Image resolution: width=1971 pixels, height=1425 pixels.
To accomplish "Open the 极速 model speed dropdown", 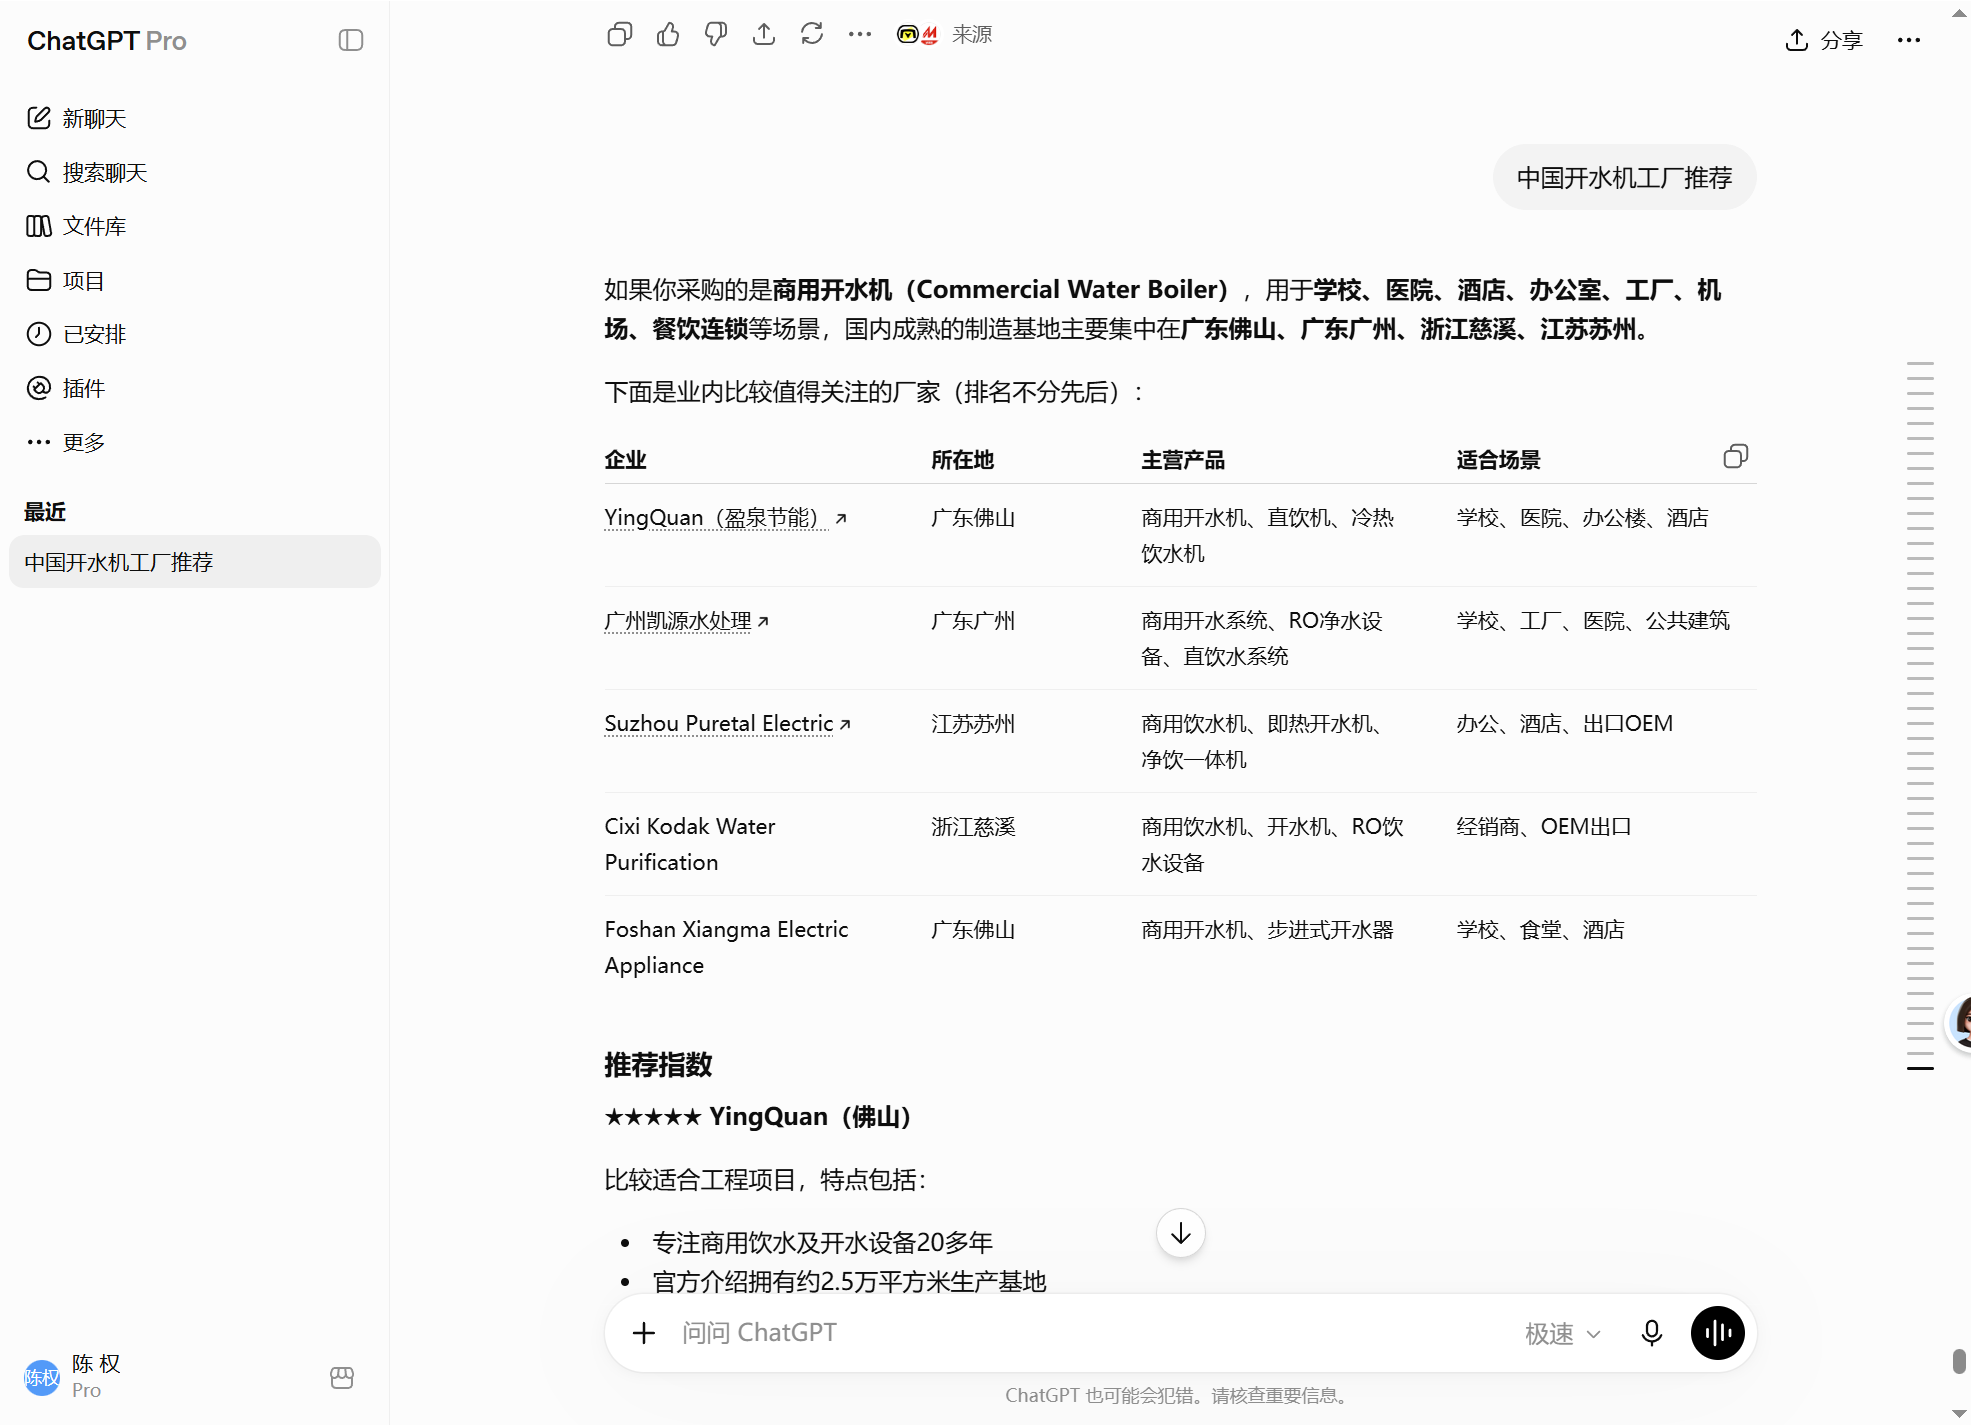I will pyautogui.click(x=1562, y=1334).
